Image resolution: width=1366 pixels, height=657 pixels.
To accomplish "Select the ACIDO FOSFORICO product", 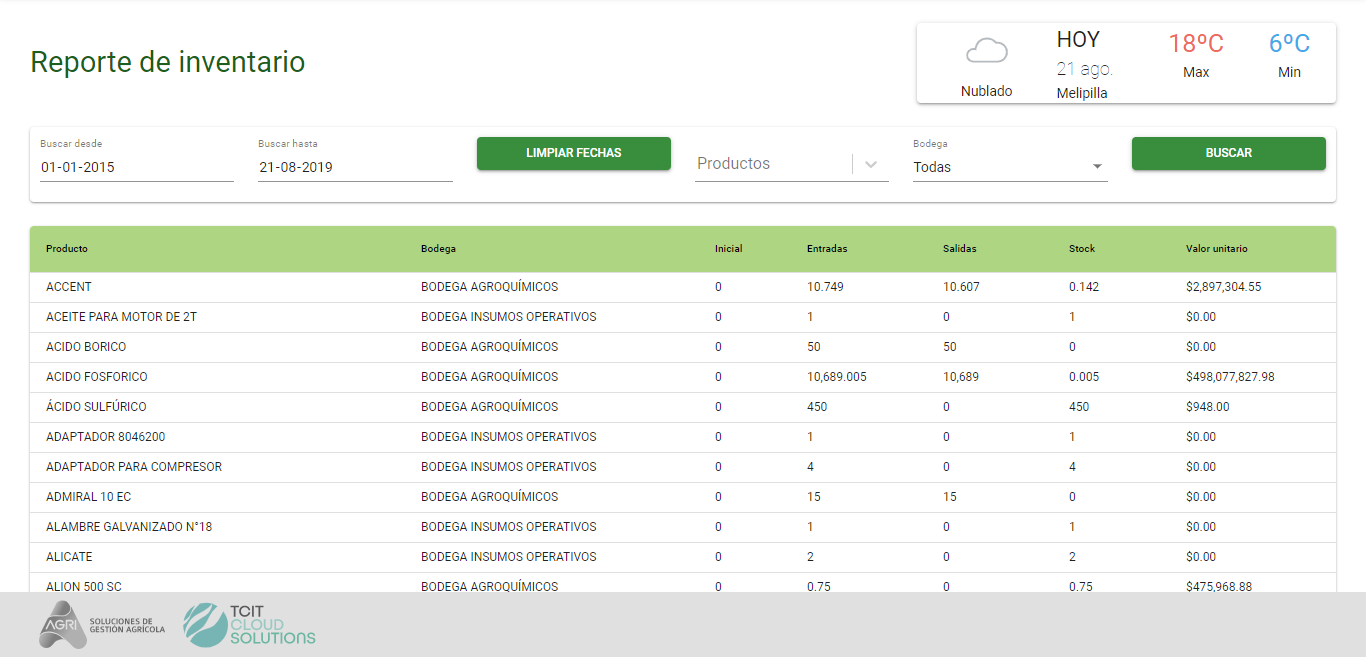I will pos(97,377).
